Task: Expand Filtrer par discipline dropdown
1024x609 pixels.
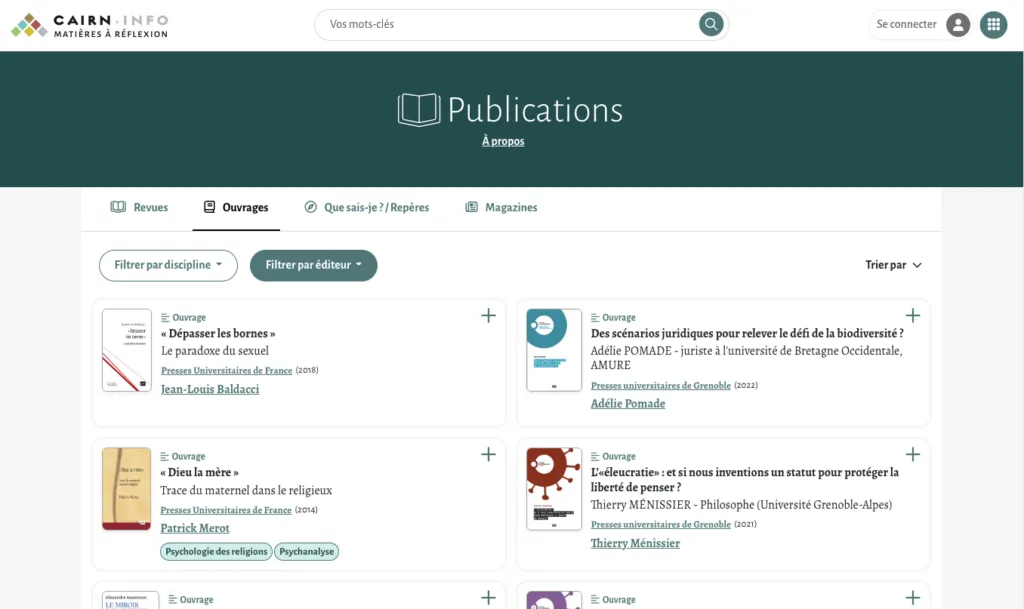Action: 168,265
